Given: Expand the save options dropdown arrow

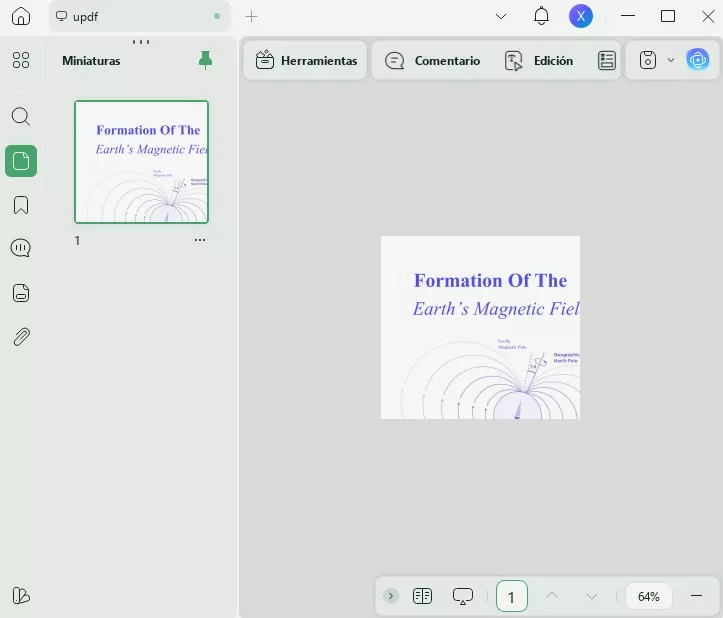Looking at the screenshot, I should point(671,60).
